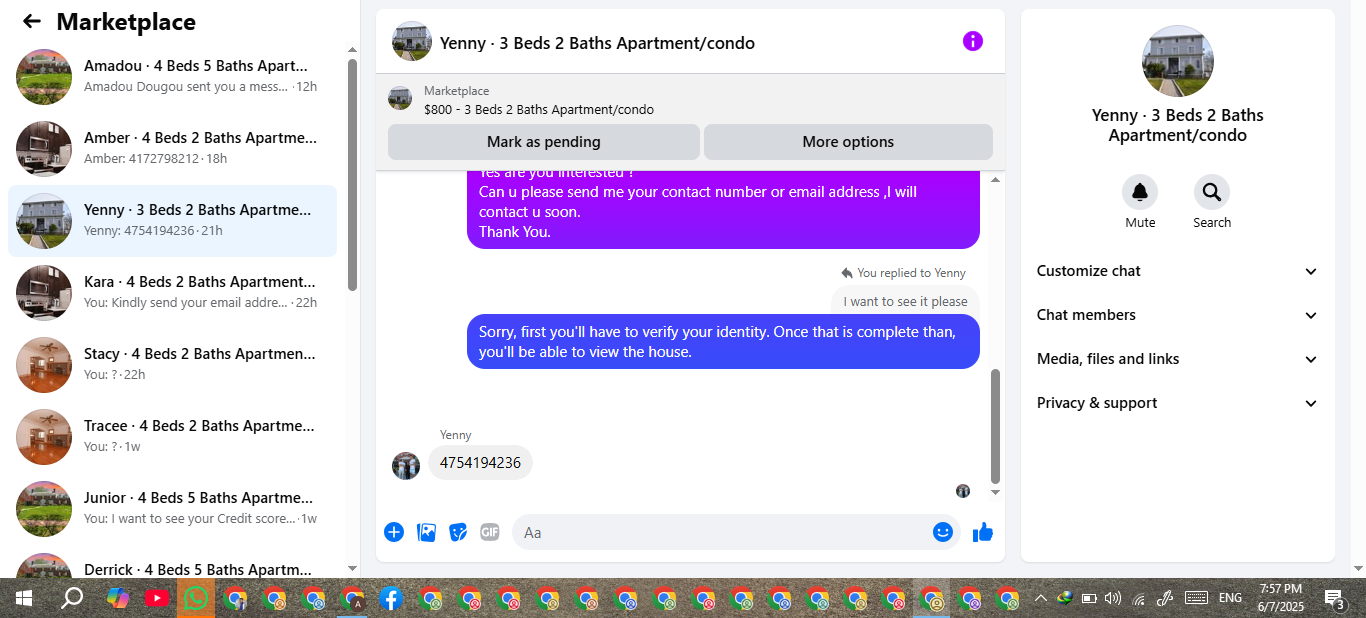Screen dimensions: 1366x618
Task: Open more actions plus icon
Action: point(394,532)
